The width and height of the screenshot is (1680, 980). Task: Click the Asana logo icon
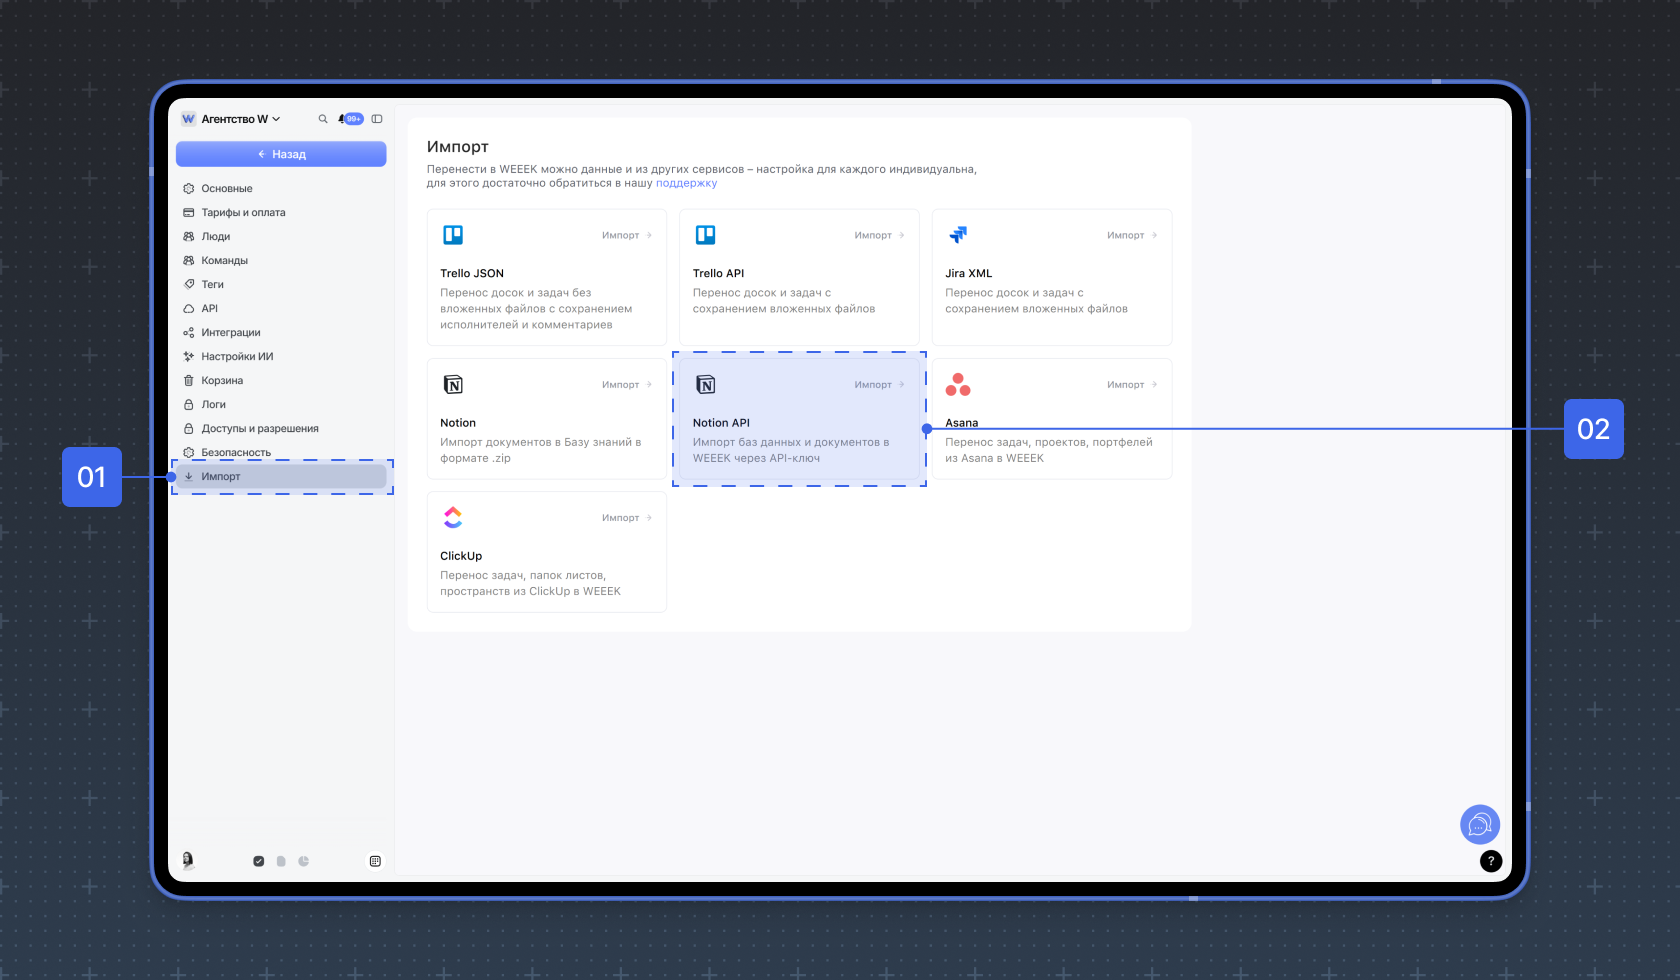pyautogui.click(x=958, y=384)
